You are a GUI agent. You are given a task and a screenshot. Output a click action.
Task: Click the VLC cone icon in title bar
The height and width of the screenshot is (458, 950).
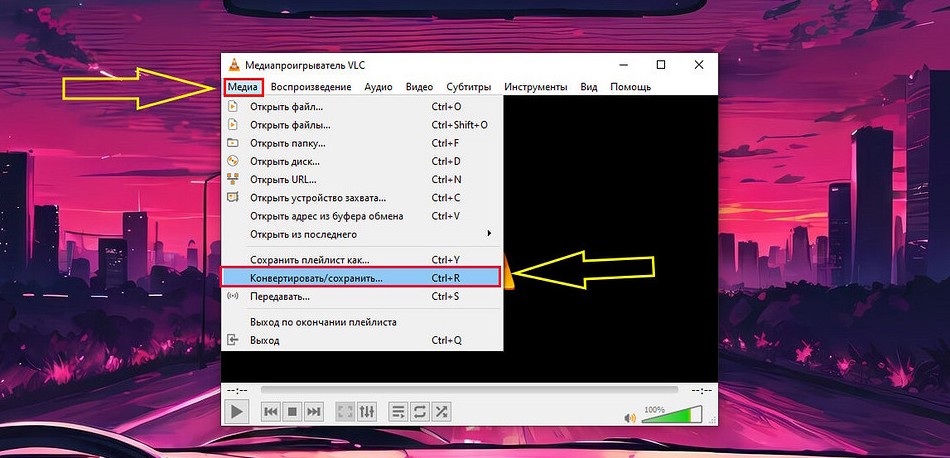point(234,65)
